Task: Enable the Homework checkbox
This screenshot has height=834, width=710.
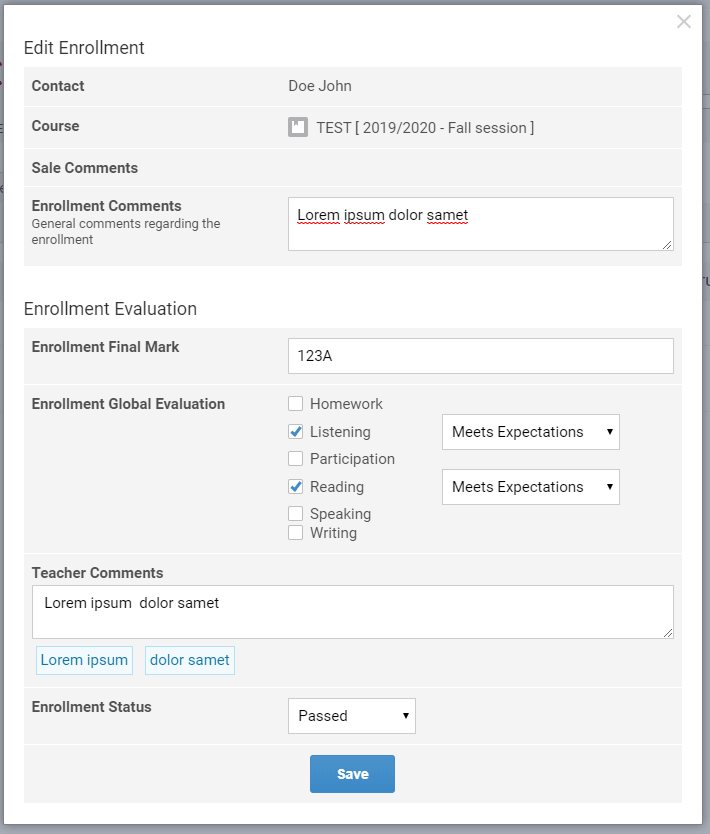Action: point(296,404)
